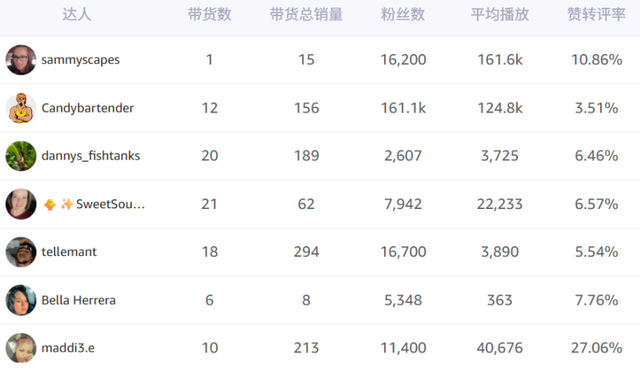
Task: Click the chick emoji before SweetSou
Action: click(50, 204)
